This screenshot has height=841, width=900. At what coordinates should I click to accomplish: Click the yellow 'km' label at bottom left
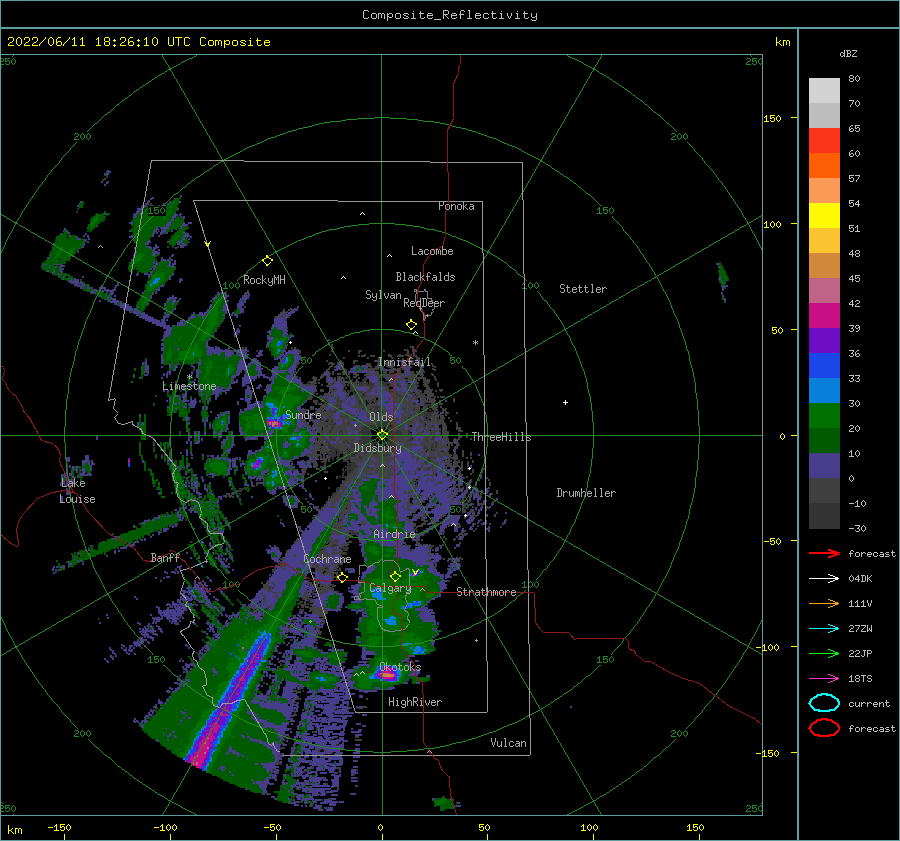(14, 830)
